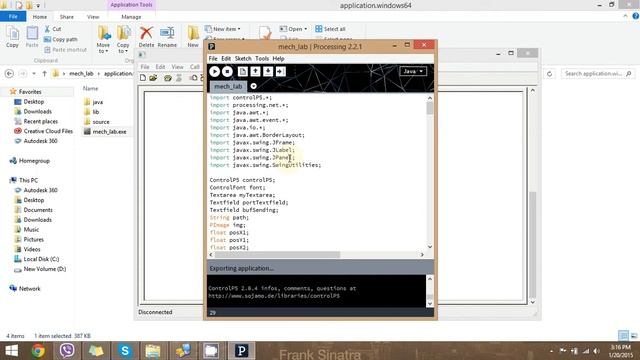Viewport: 640px width, 360px height.
Task: Click the Windows Start button
Action: tap(11, 351)
